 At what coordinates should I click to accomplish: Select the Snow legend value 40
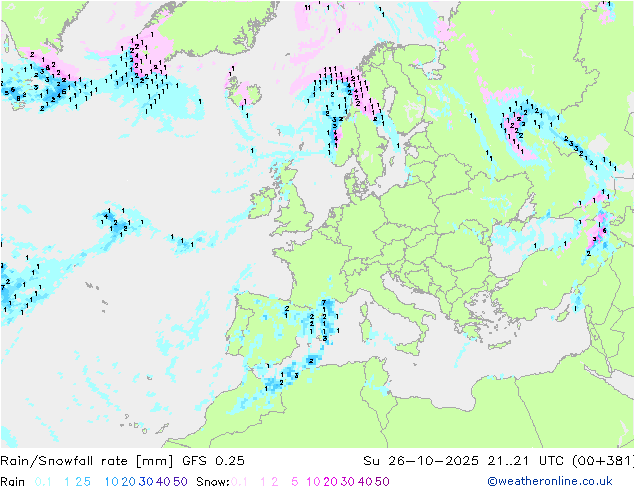[365, 482]
